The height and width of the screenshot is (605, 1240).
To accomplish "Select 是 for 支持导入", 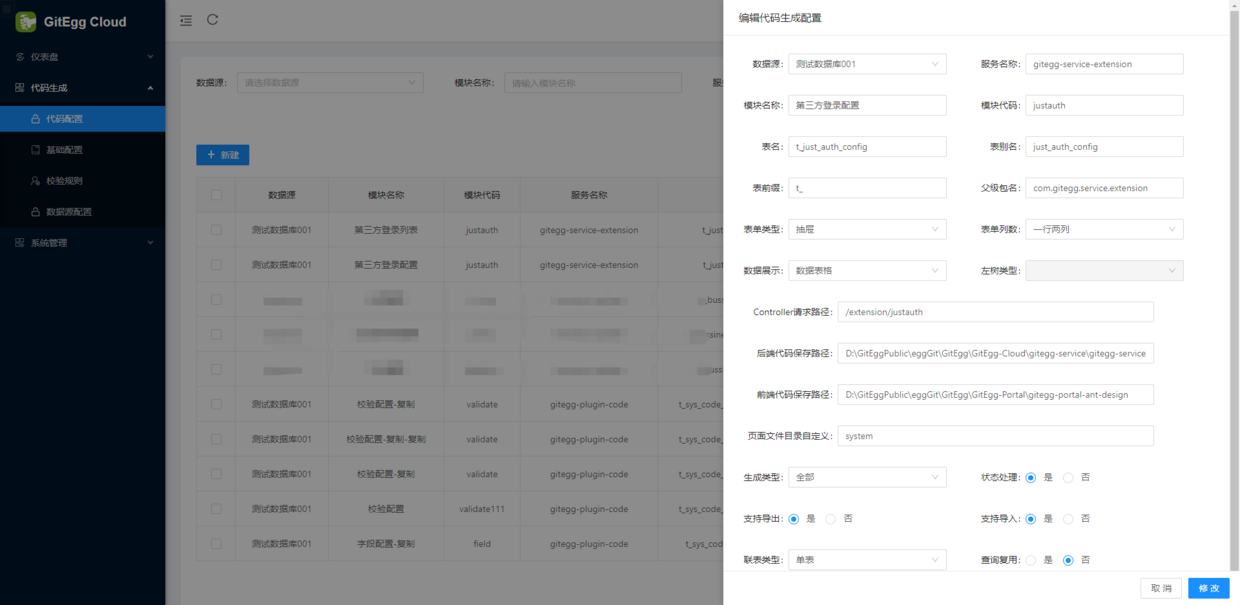I will pyautogui.click(x=1031, y=519).
